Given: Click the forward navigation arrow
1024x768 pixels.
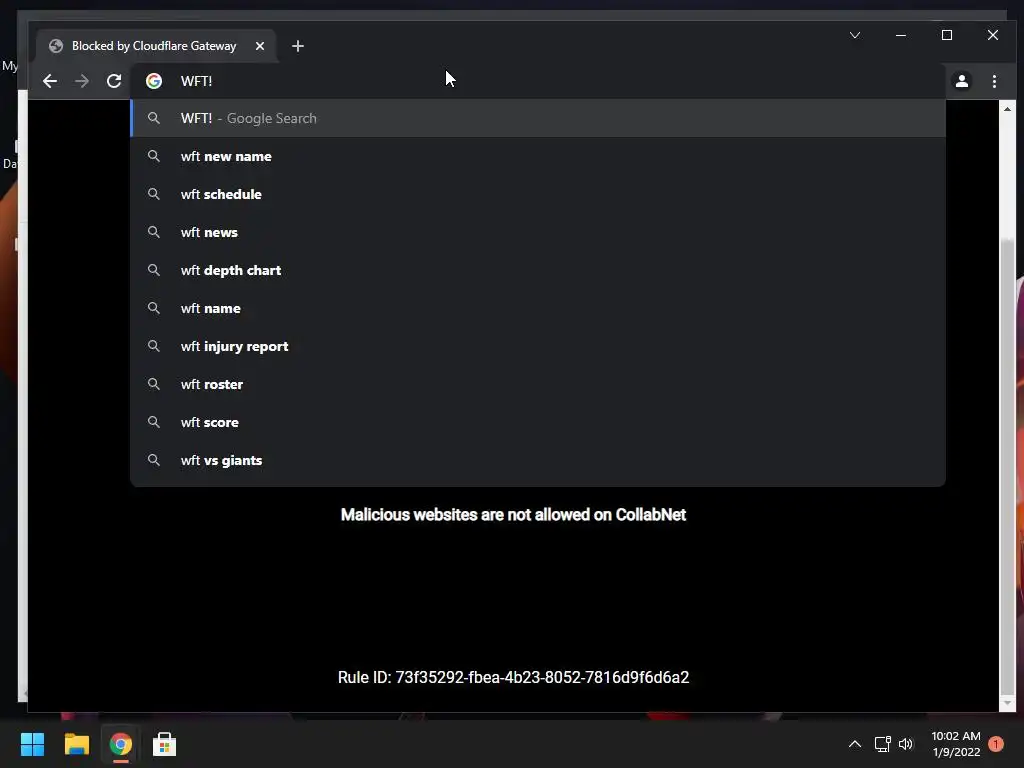Looking at the screenshot, I should [x=82, y=81].
